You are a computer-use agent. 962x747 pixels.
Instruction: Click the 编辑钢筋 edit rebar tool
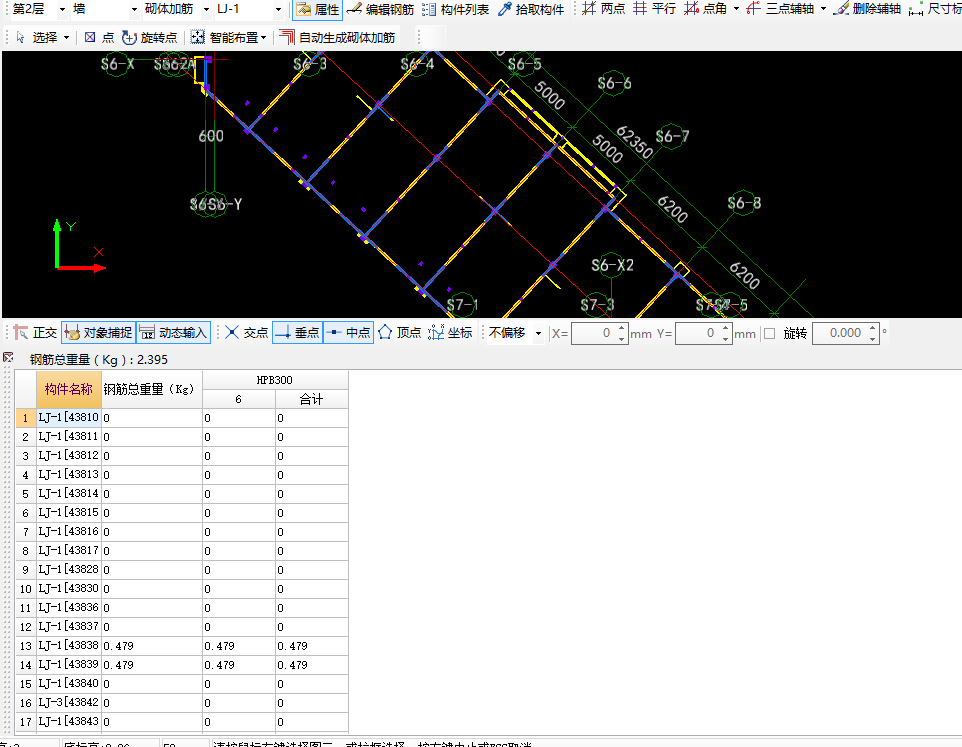point(380,9)
